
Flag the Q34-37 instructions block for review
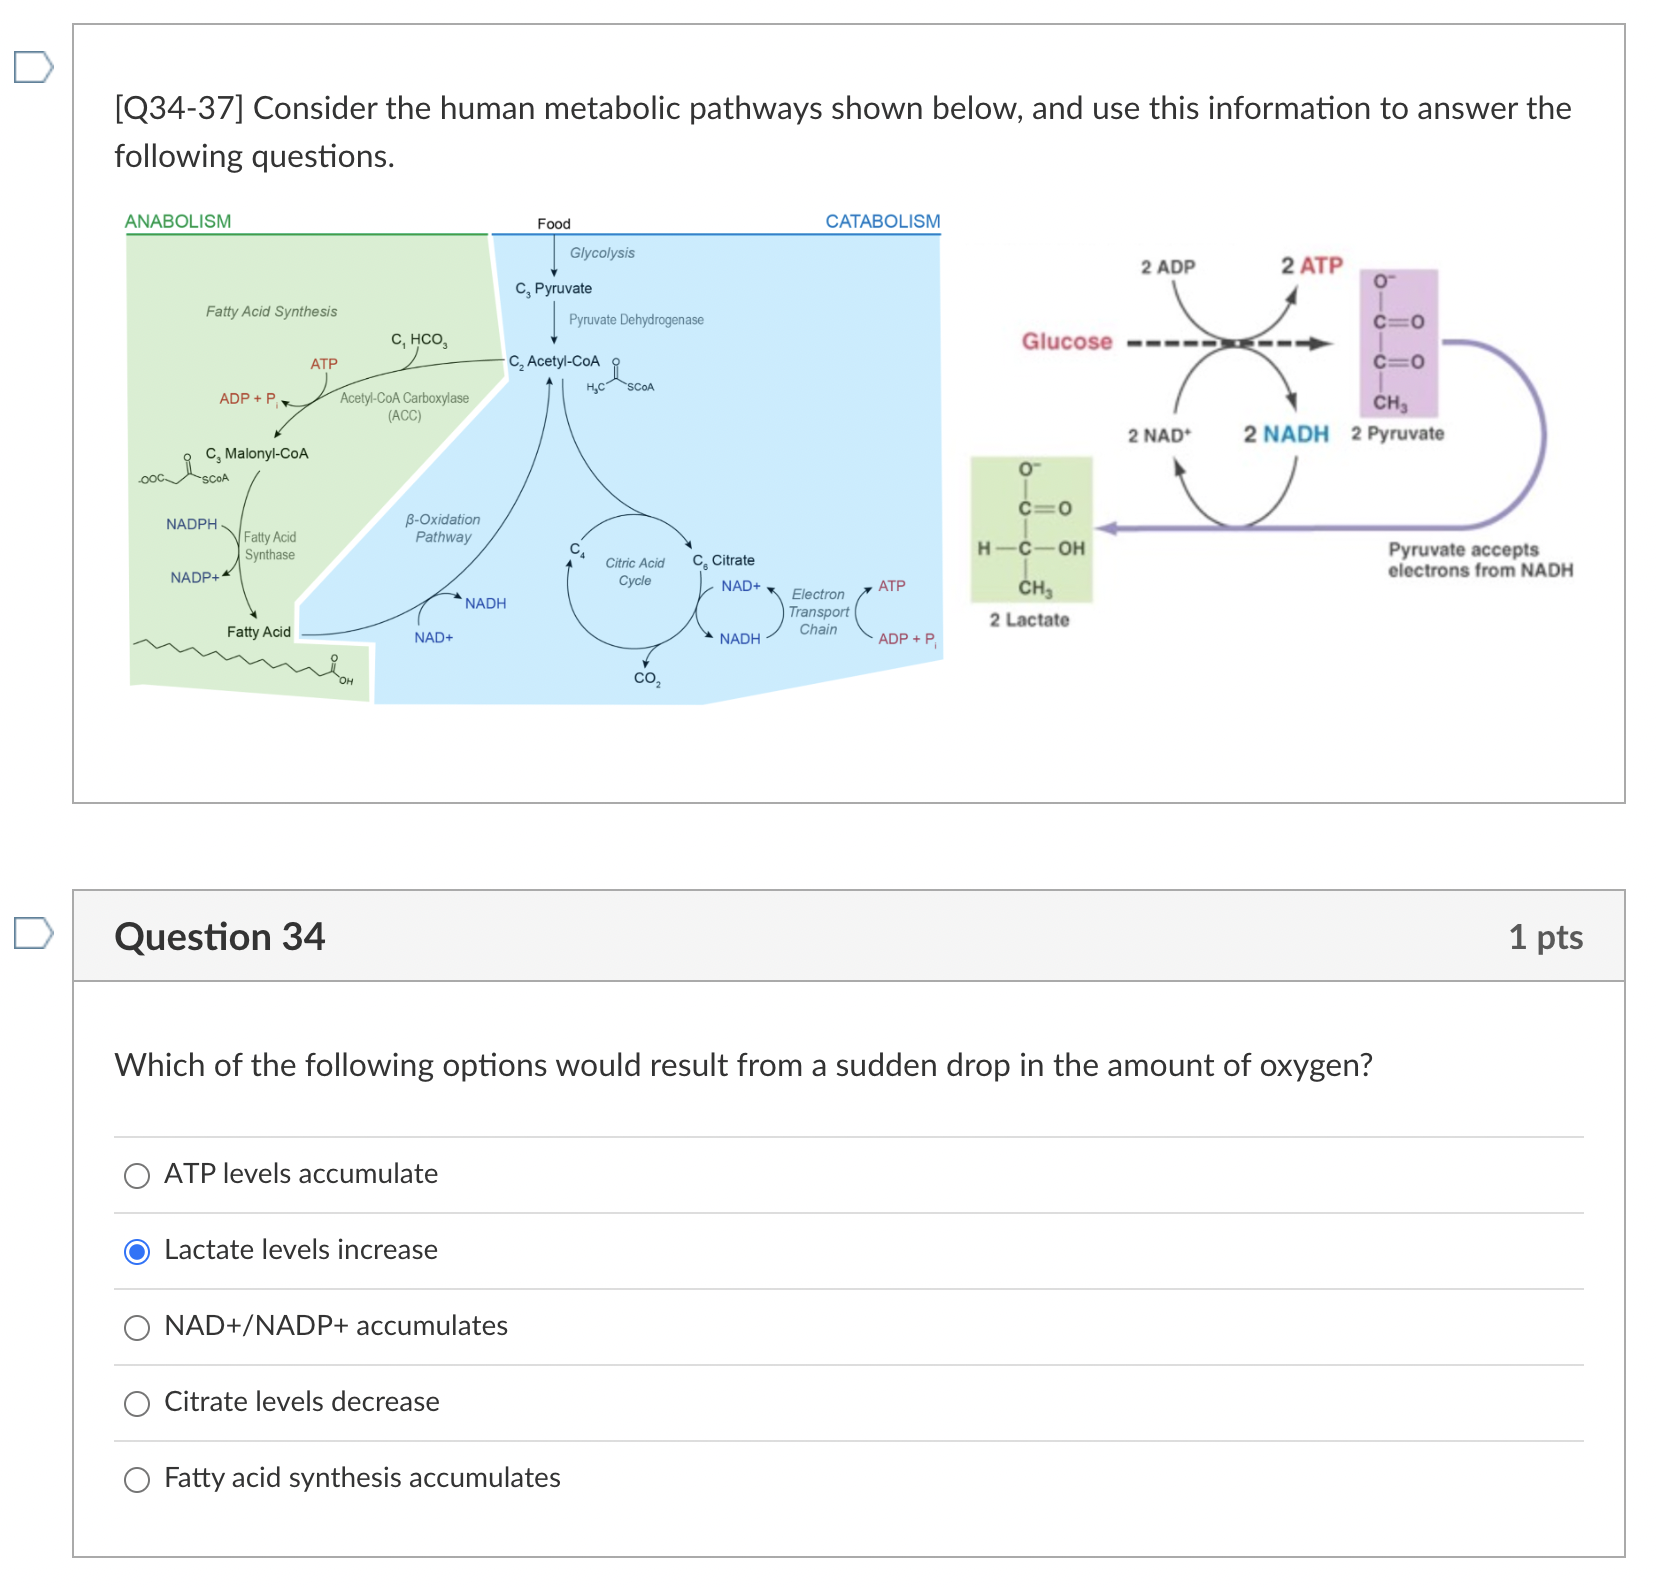click(33, 67)
